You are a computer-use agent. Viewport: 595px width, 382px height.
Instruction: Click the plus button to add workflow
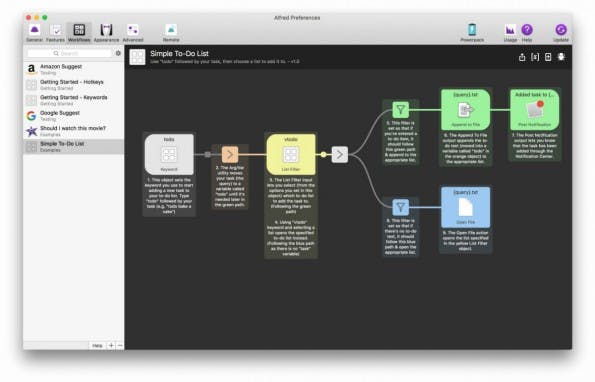click(111, 346)
